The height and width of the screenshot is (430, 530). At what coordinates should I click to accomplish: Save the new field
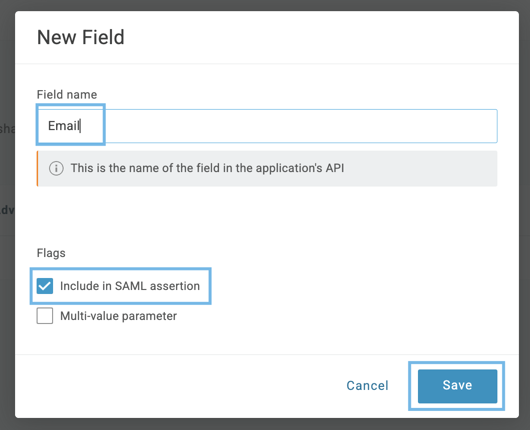click(x=457, y=386)
